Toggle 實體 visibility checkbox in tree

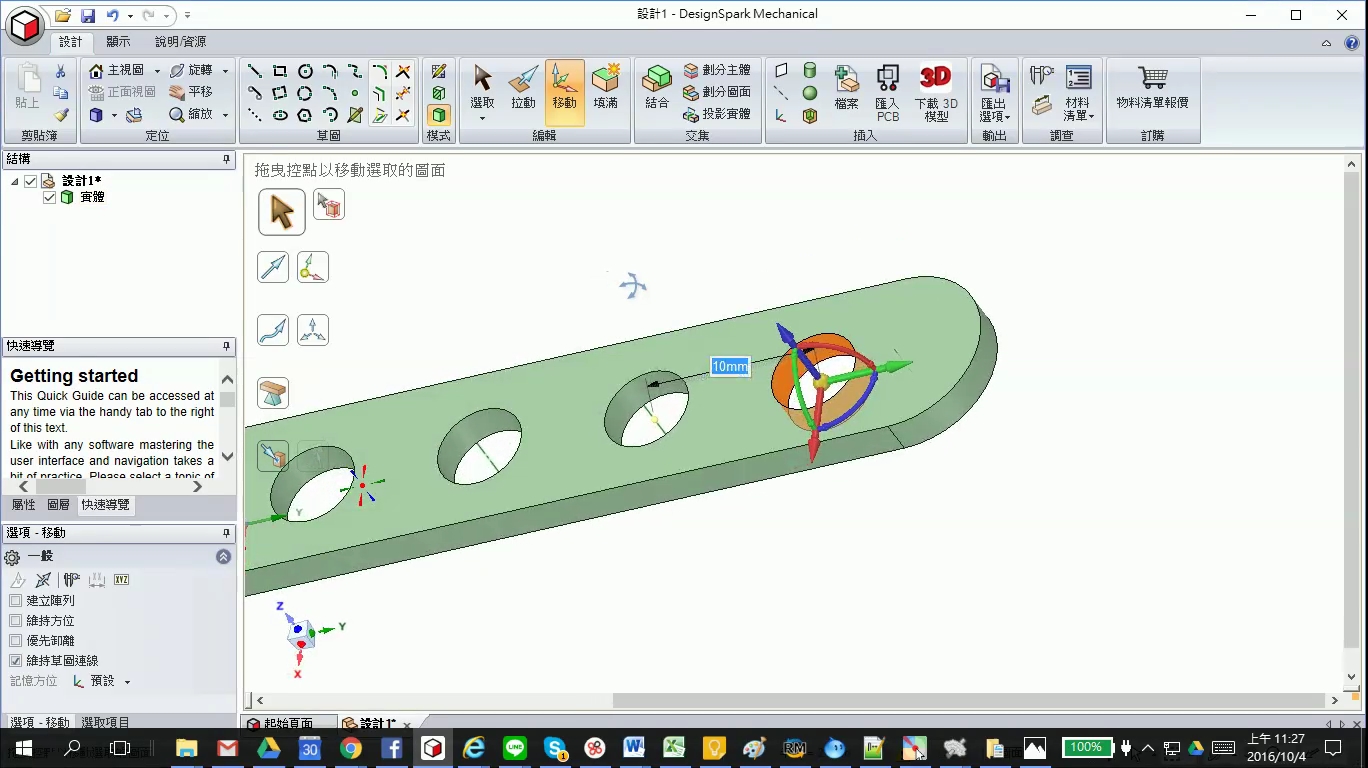49,197
